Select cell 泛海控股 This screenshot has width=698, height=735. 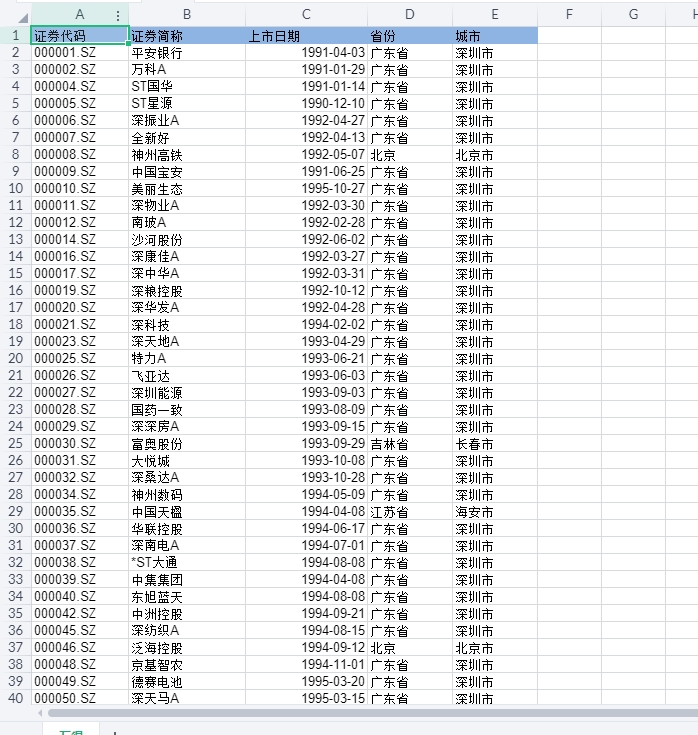[x=187, y=647]
